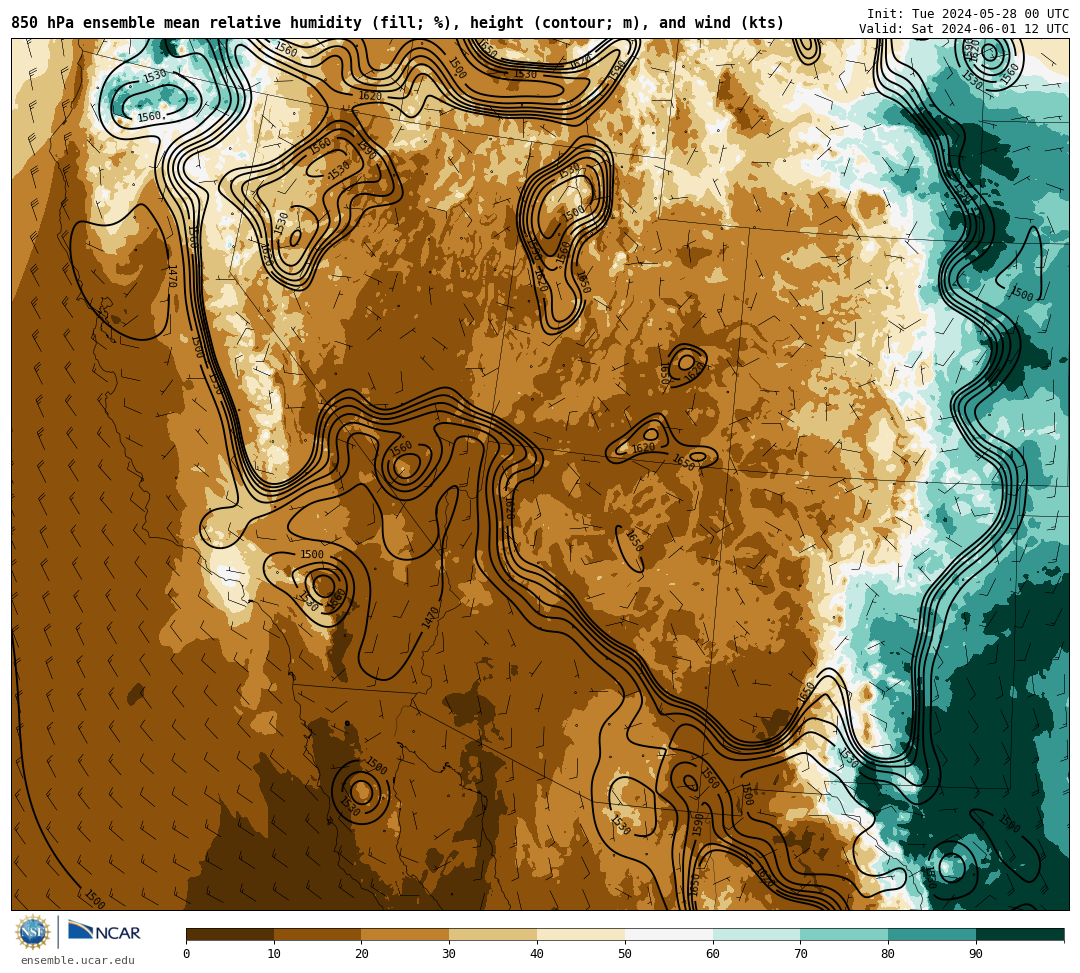Click the light teal 70-80 colorbar segment
The image size is (1080, 973).
click(x=844, y=934)
